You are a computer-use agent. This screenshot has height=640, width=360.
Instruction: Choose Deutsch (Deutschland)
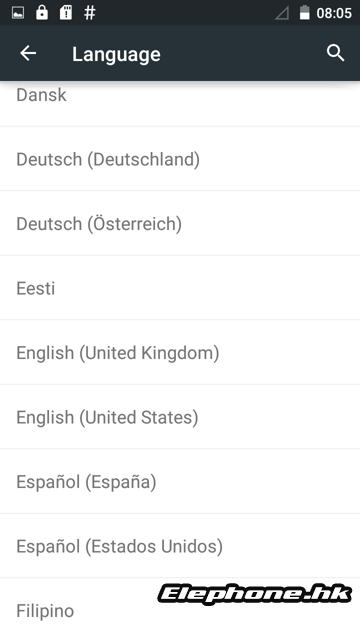click(180, 159)
